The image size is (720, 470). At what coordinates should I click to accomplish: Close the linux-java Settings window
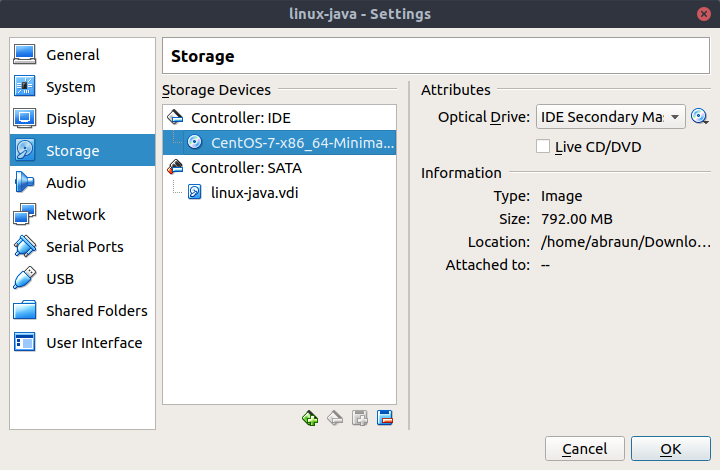(703, 14)
